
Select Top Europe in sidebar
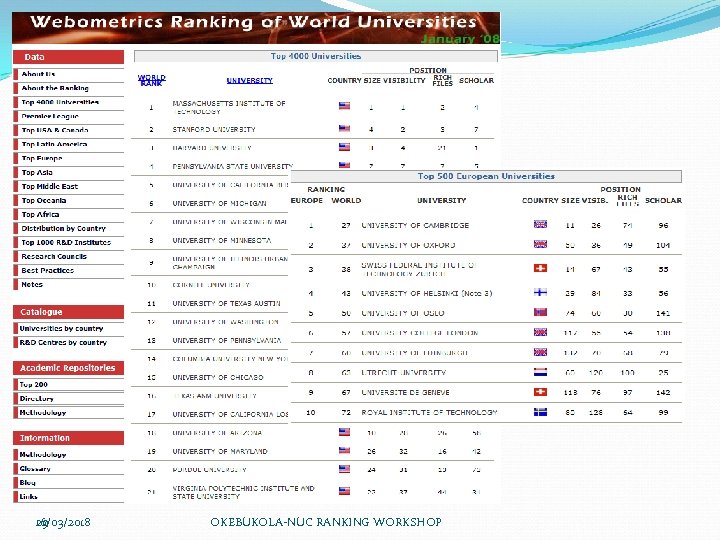click(x=42, y=158)
